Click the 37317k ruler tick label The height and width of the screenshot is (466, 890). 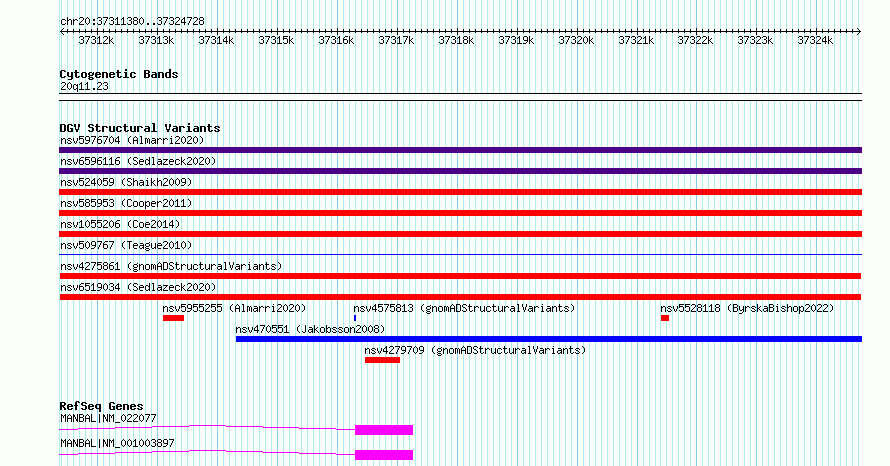coord(396,41)
